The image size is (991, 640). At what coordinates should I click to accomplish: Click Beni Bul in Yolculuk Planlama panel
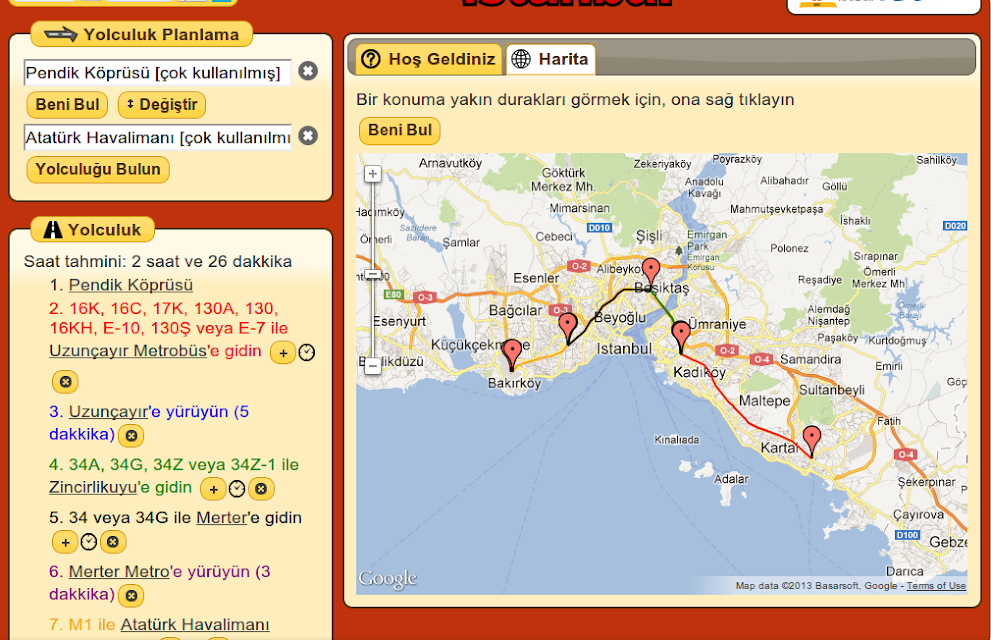click(x=67, y=104)
